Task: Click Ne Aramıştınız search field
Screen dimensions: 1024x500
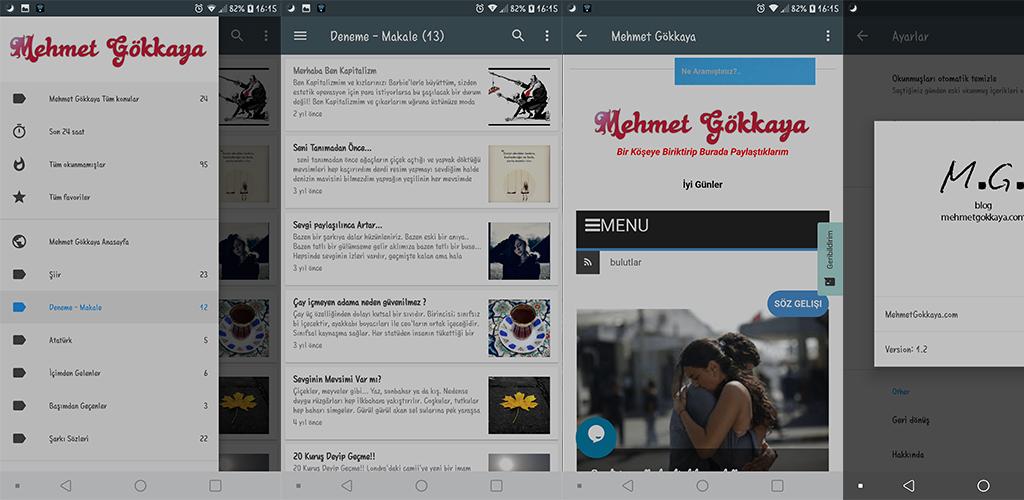Action: click(x=744, y=71)
